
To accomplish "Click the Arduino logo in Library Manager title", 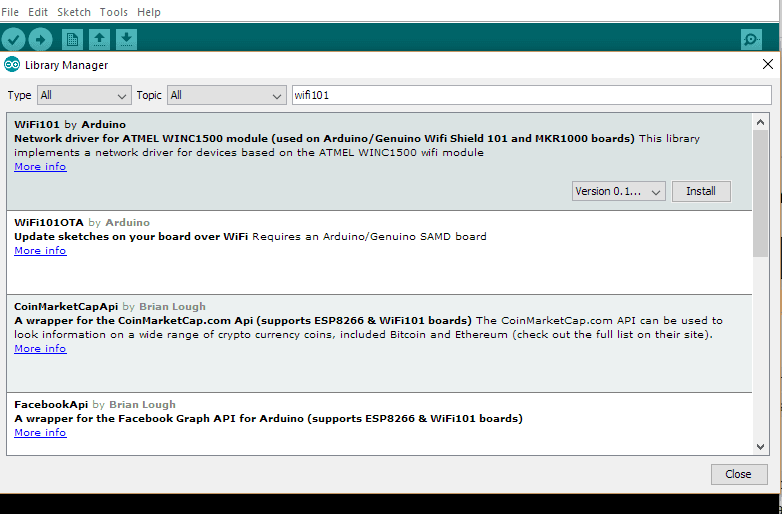I will (x=12, y=65).
